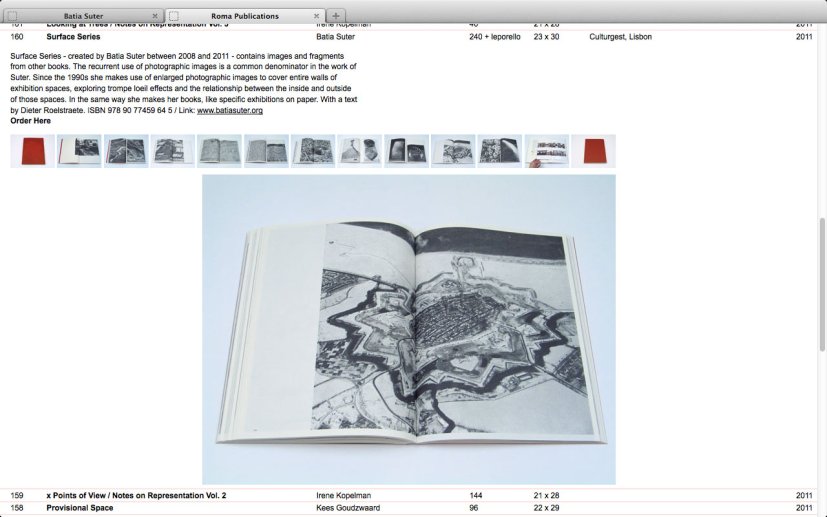This screenshot has width=827, height=517.
Task: Select eleventh thumbnail of book spread
Action: point(500,151)
